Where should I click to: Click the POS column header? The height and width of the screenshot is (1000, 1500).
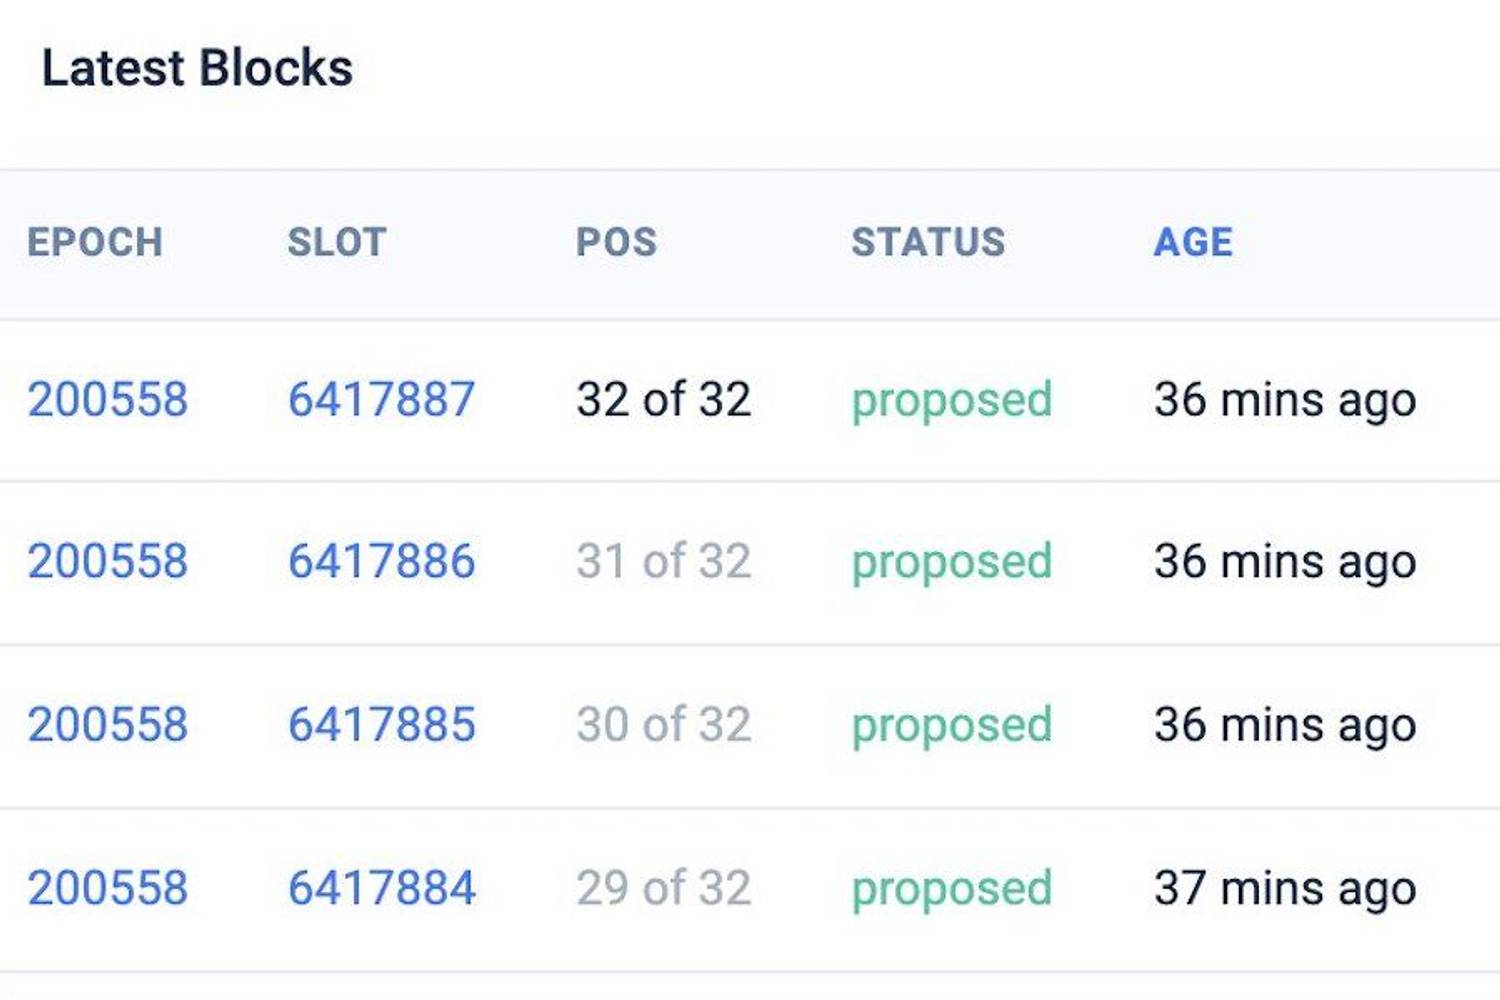coord(616,242)
